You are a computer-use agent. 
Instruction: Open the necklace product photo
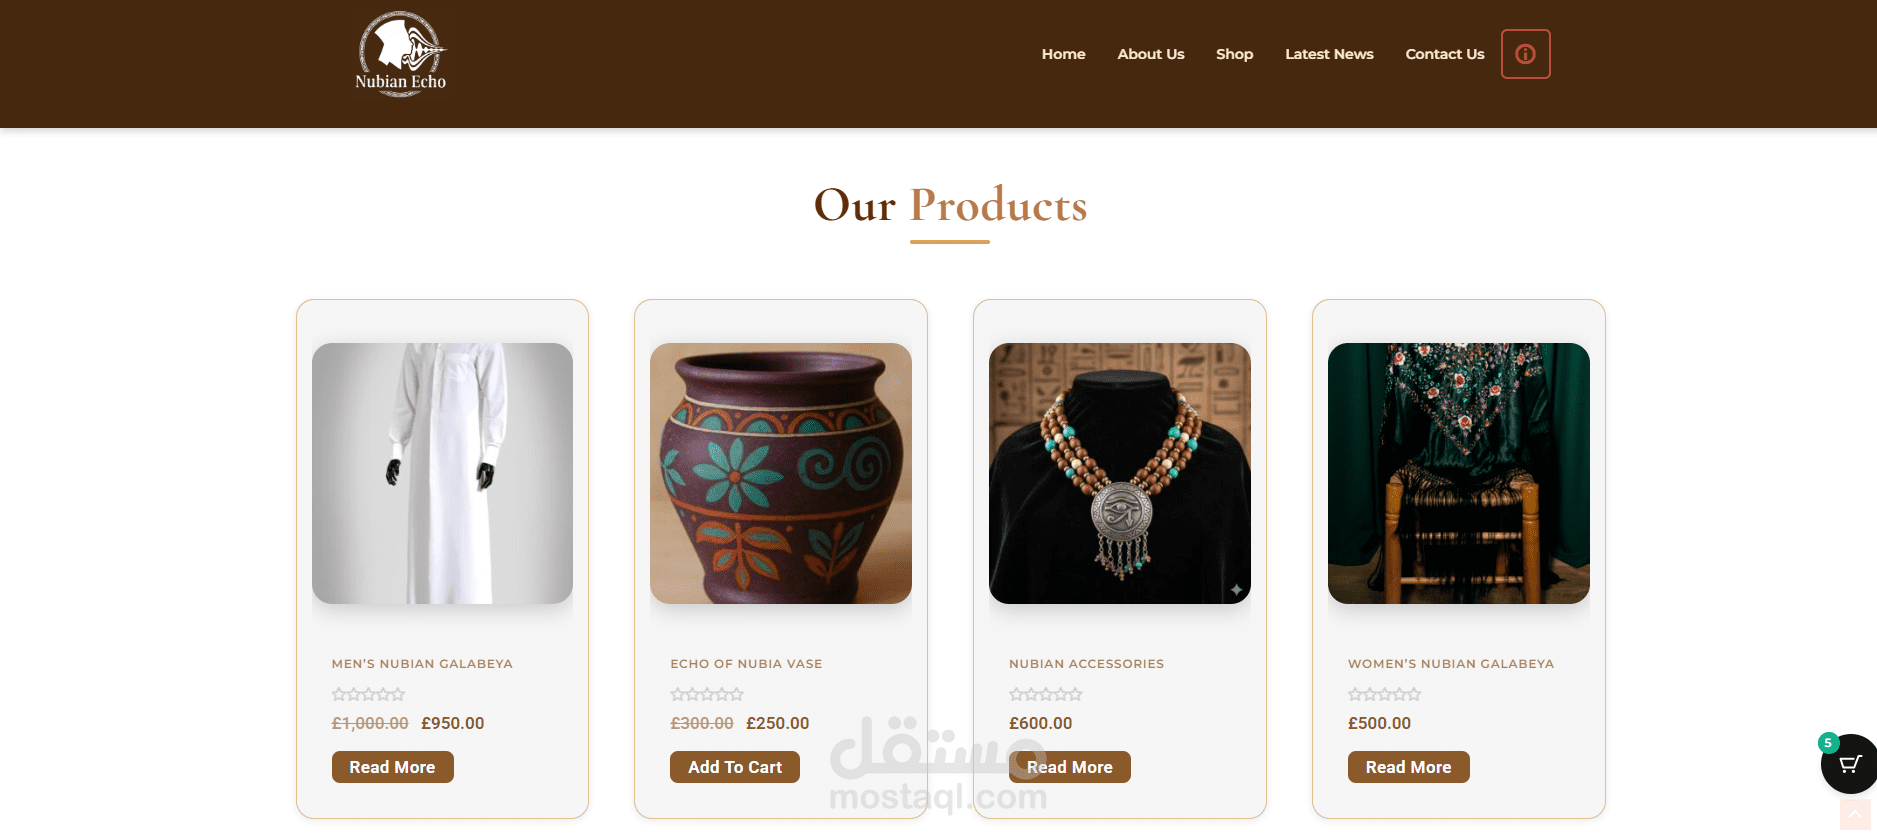tap(1120, 473)
